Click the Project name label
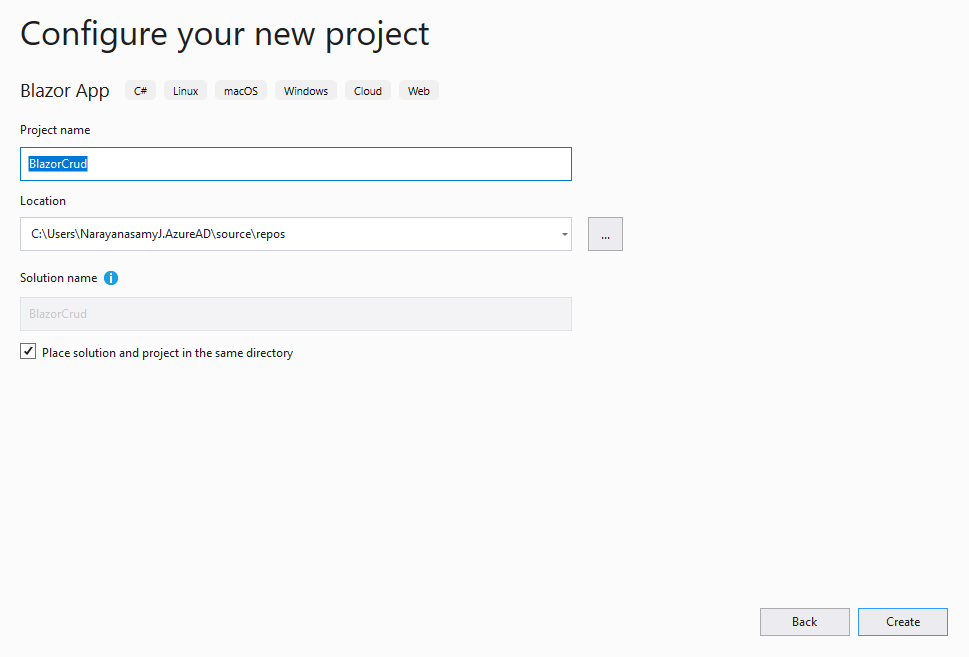Screen dimensions: 969x657 pyautogui.click(x=55, y=130)
